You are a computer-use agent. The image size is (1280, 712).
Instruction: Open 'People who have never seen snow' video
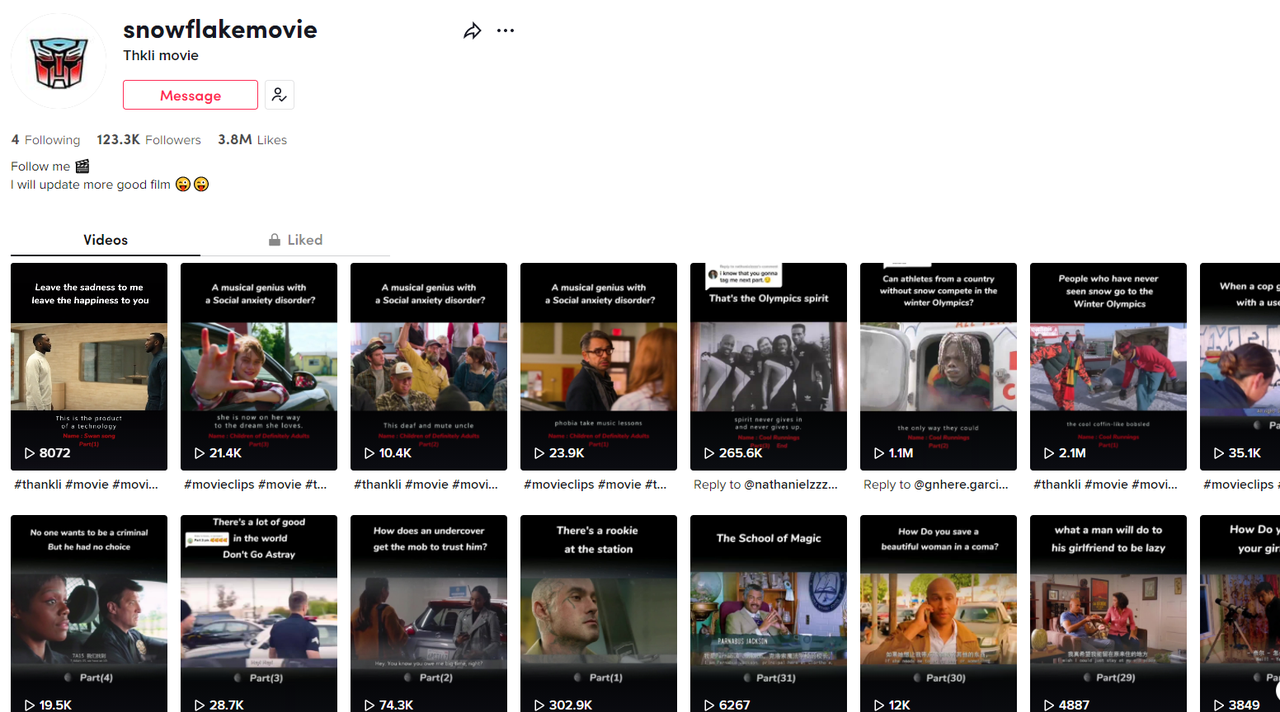[1109, 366]
